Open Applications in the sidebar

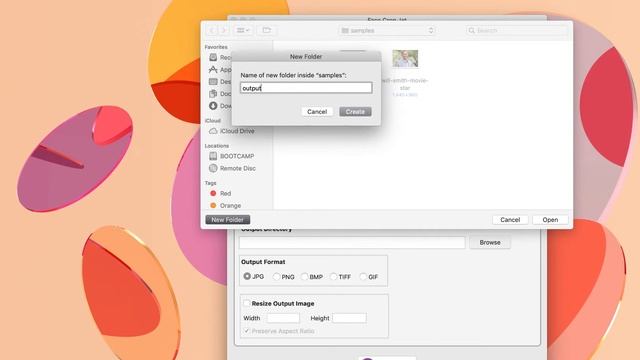[220, 70]
